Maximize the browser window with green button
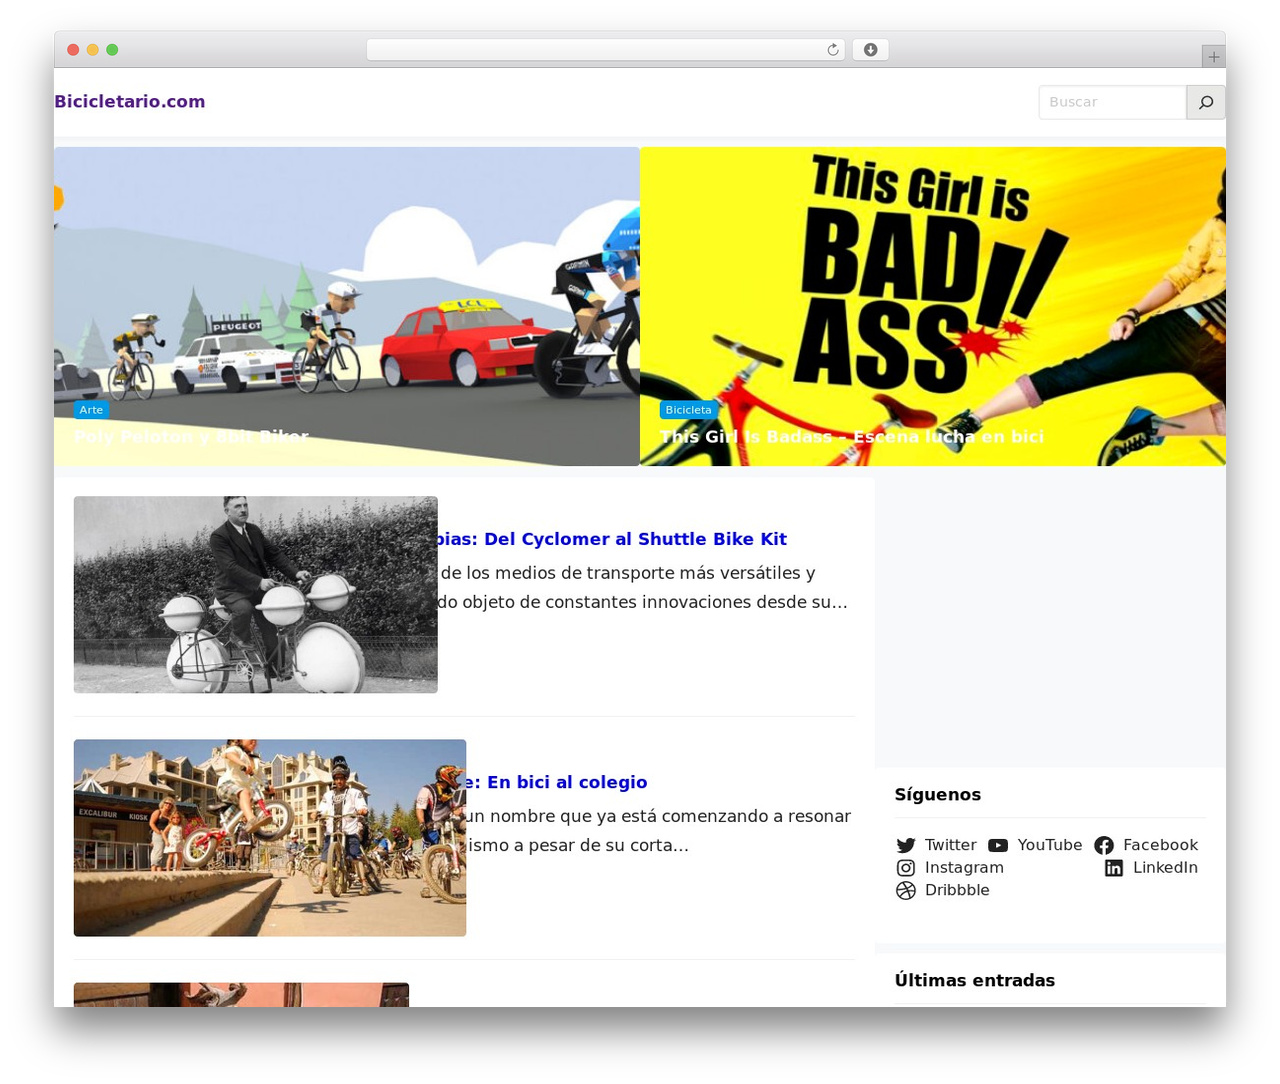 (x=112, y=50)
